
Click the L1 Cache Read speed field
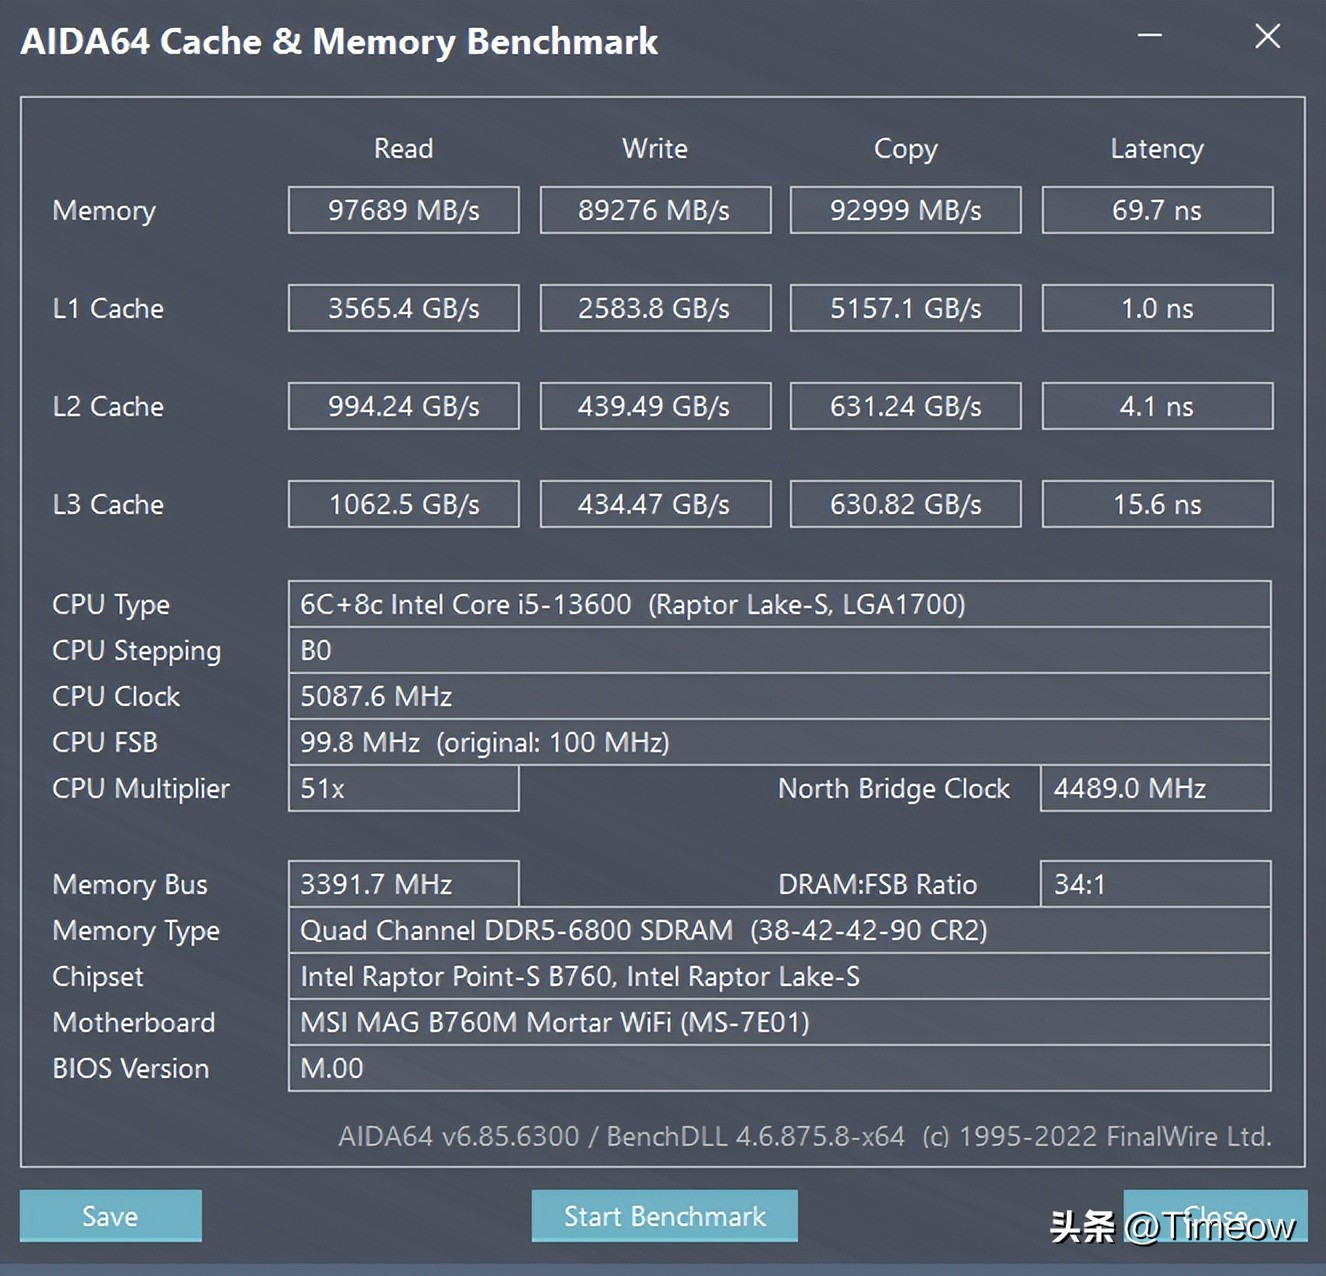403,308
